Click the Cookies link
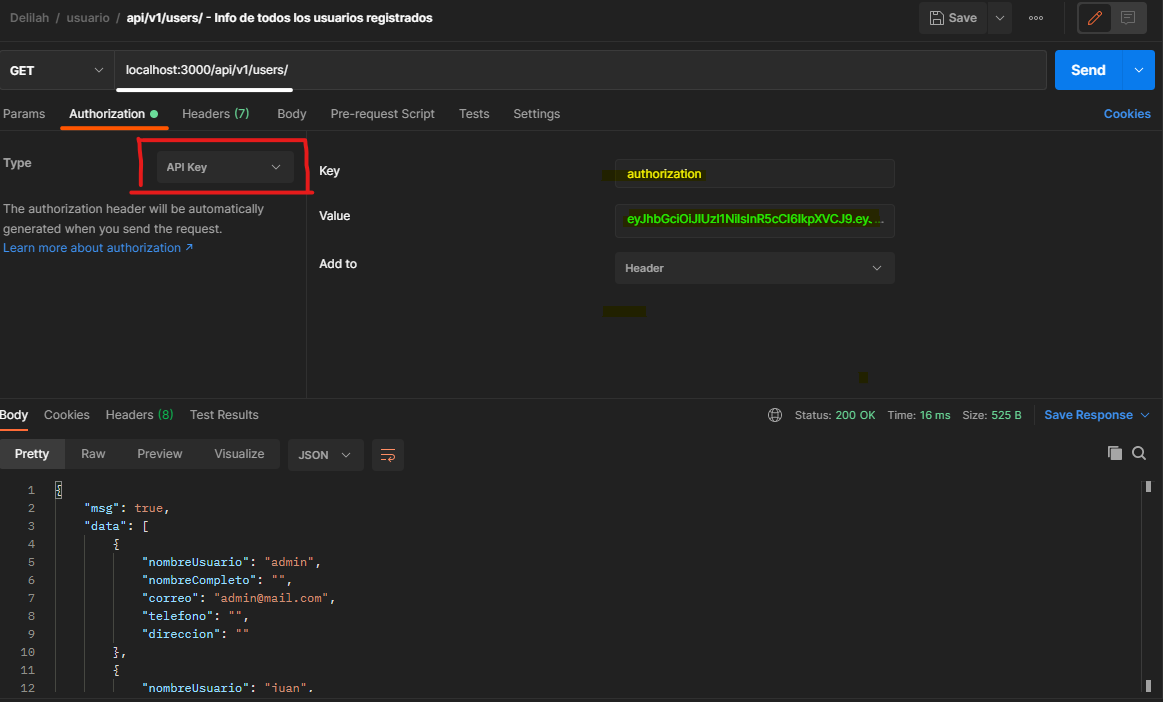The image size is (1163, 702). coord(1127,114)
